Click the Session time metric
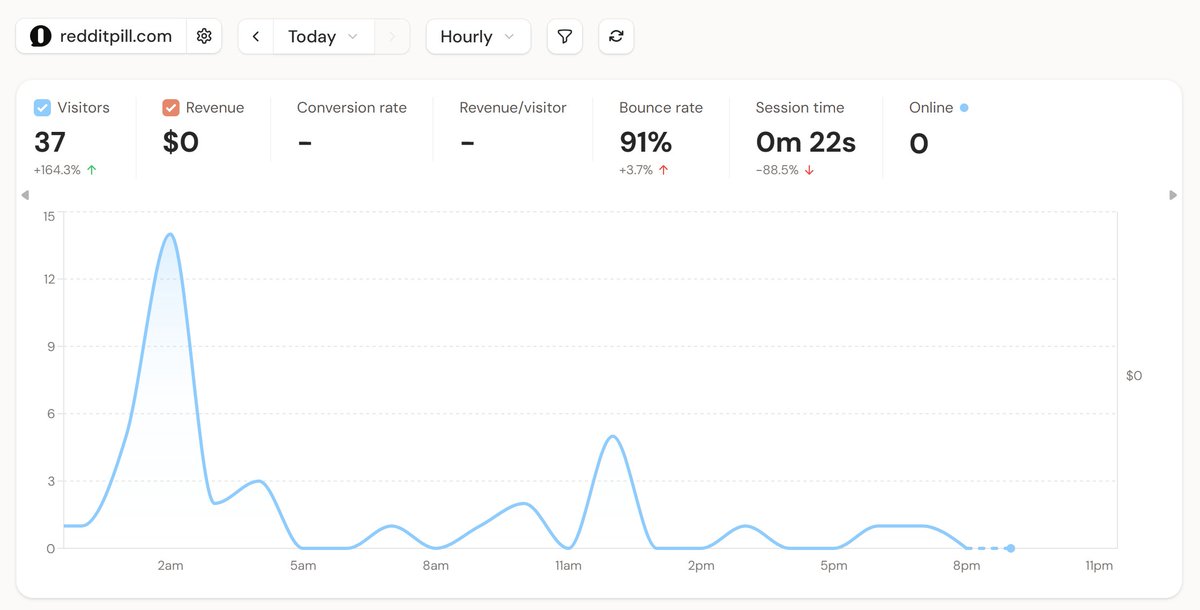Viewport: 1200px width, 610px height. point(800,107)
